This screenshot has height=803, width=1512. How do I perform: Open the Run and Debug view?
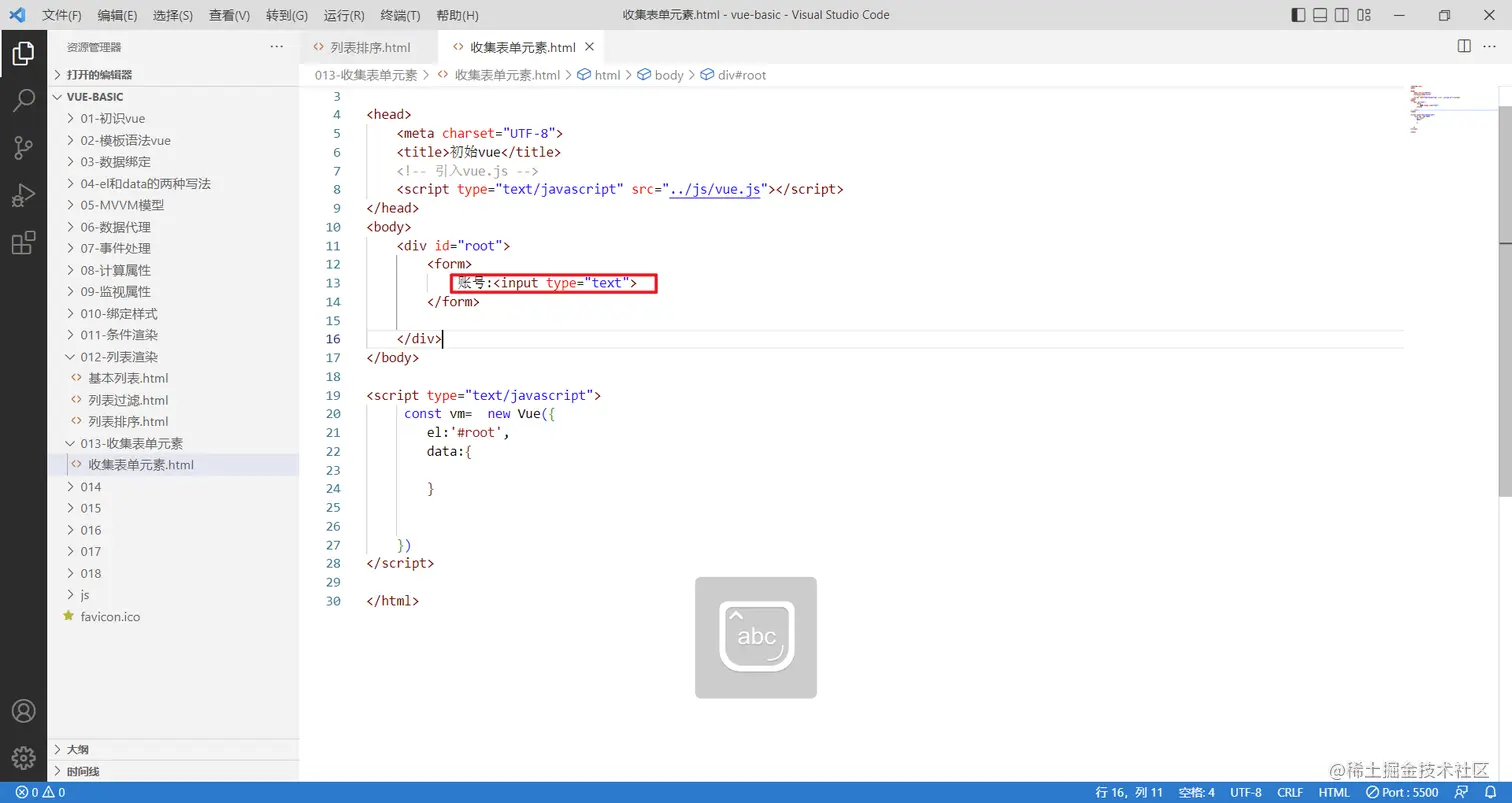pos(23,195)
